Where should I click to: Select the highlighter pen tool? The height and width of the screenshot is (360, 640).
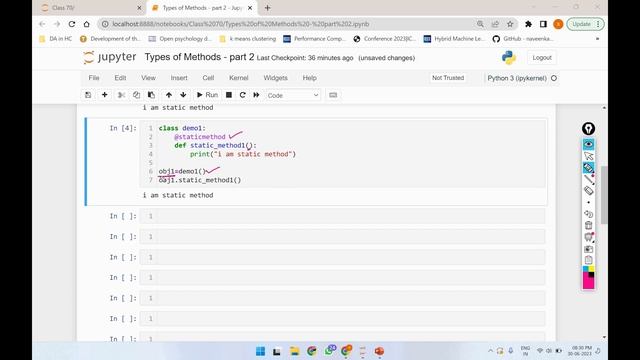click(x=588, y=167)
